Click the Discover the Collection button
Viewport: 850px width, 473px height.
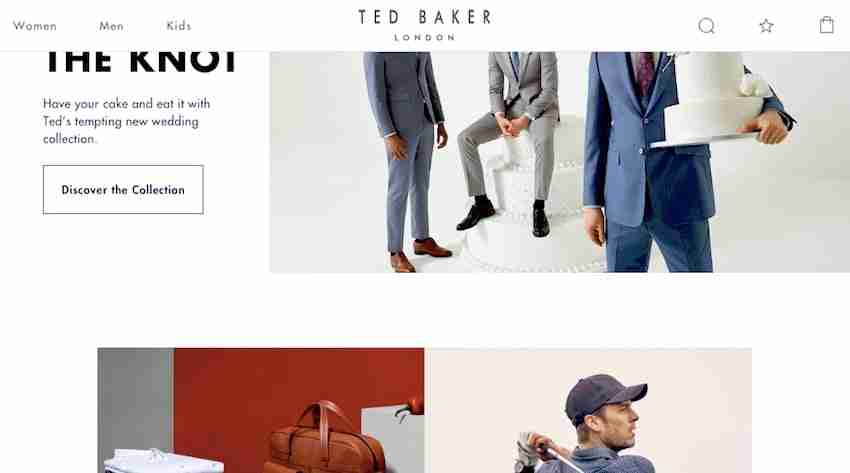pos(123,190)
